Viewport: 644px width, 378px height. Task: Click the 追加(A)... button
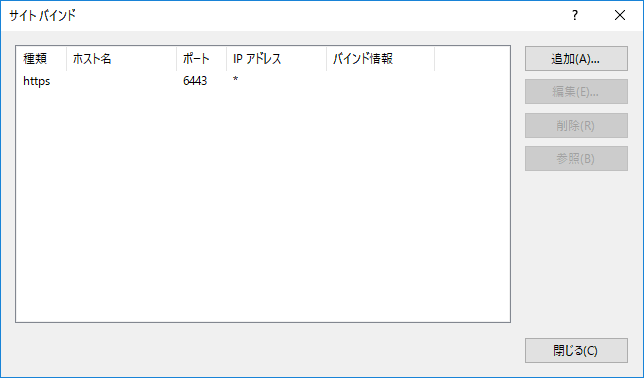tap(576, 59)
